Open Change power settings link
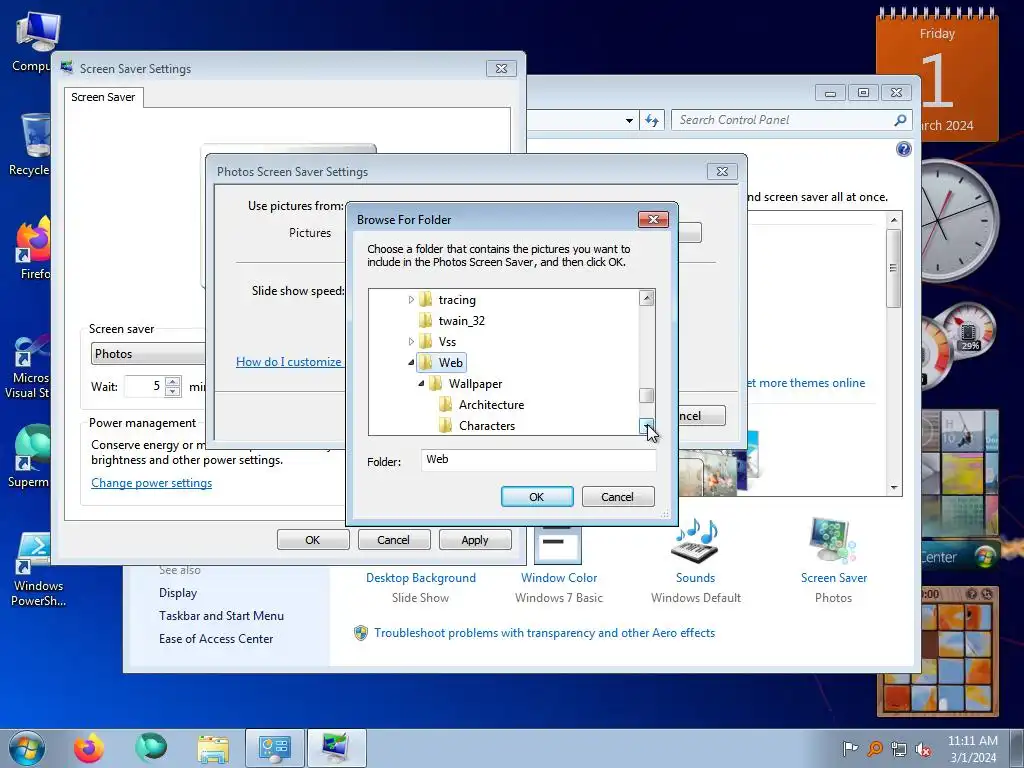 pyautogui.click(x=152, y=483)
